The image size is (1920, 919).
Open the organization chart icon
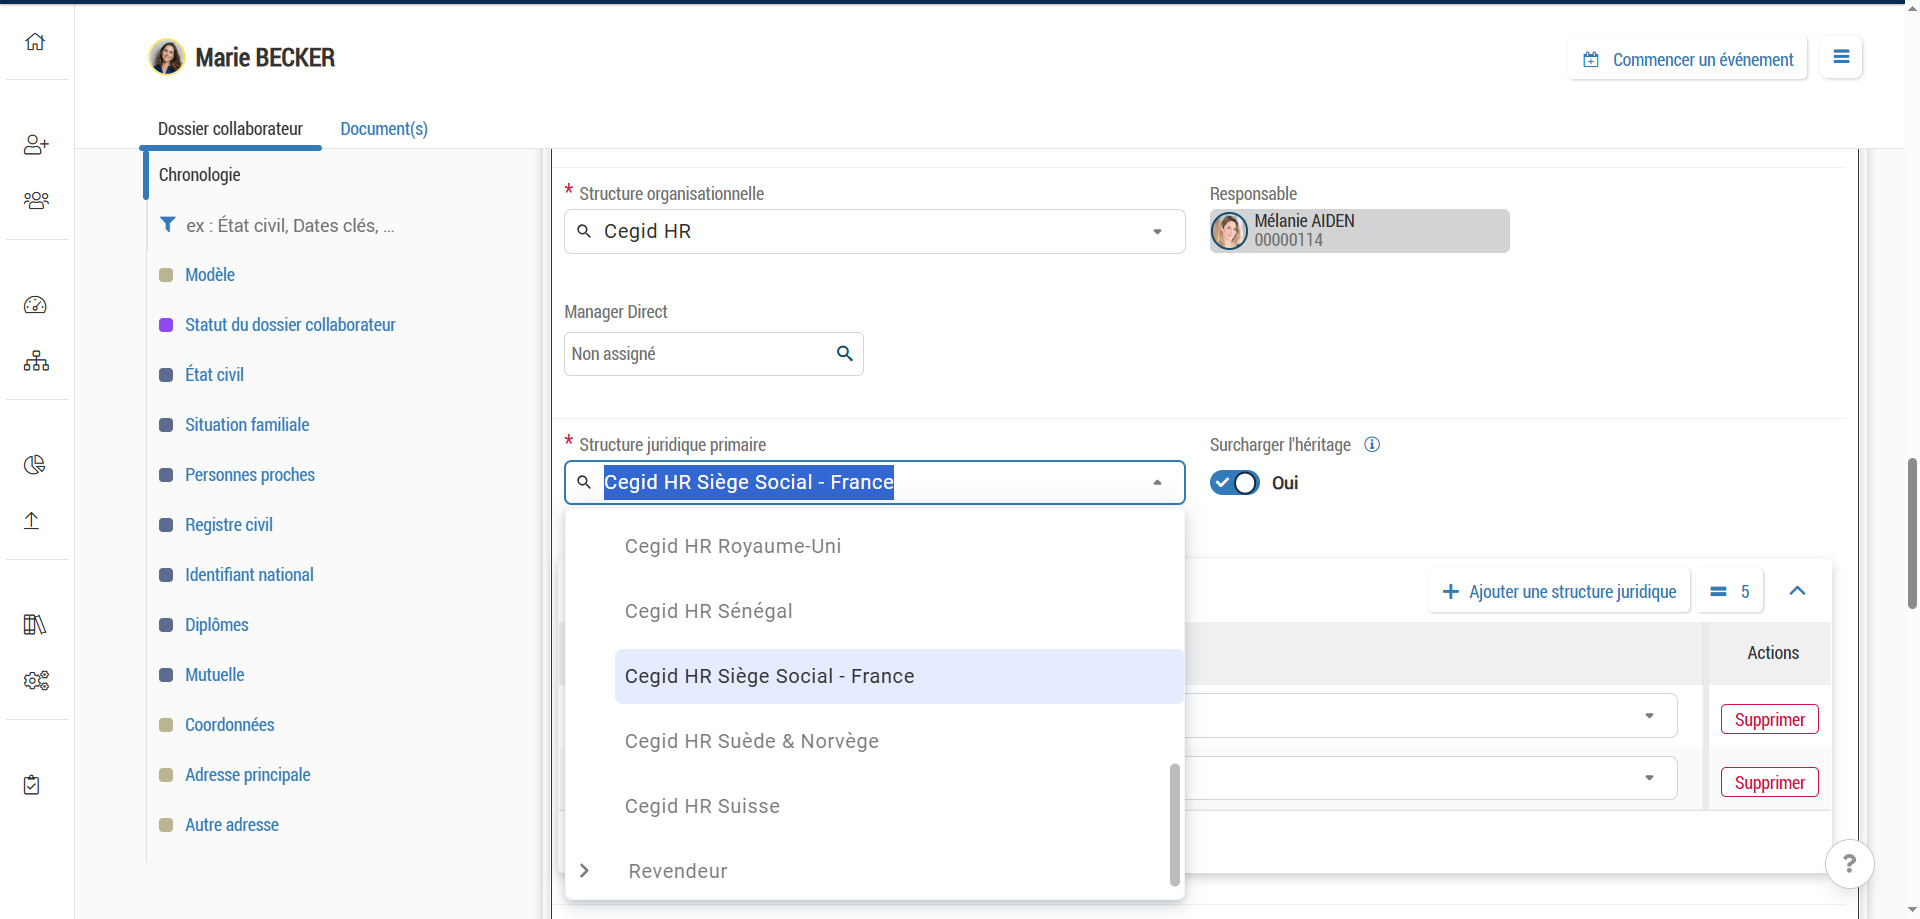click(36, 361)
